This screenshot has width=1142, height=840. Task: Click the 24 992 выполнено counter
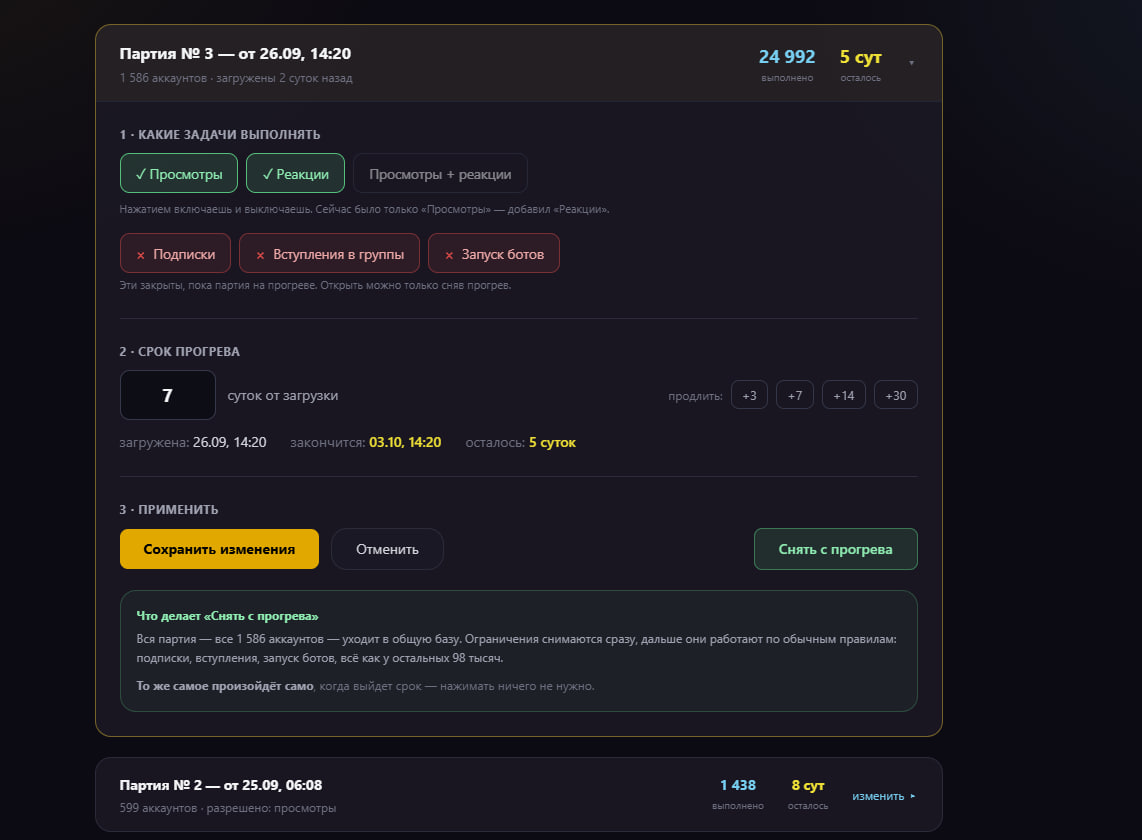coord(787,64)
